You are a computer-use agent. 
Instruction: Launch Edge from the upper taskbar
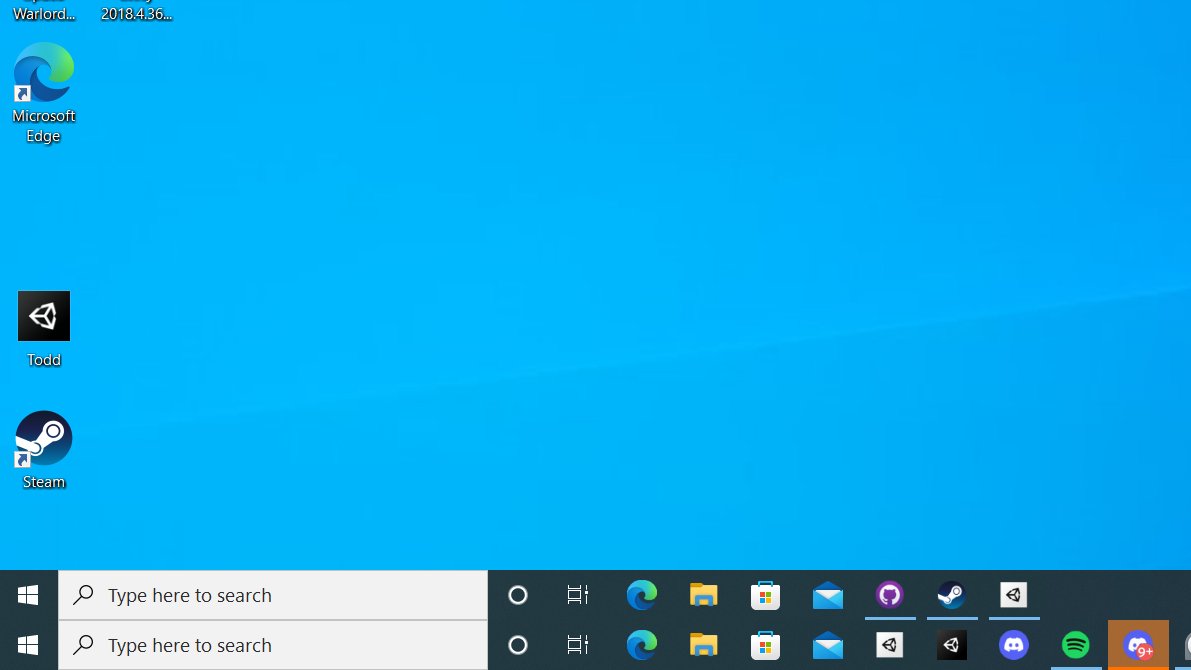[x=642, y=595]
